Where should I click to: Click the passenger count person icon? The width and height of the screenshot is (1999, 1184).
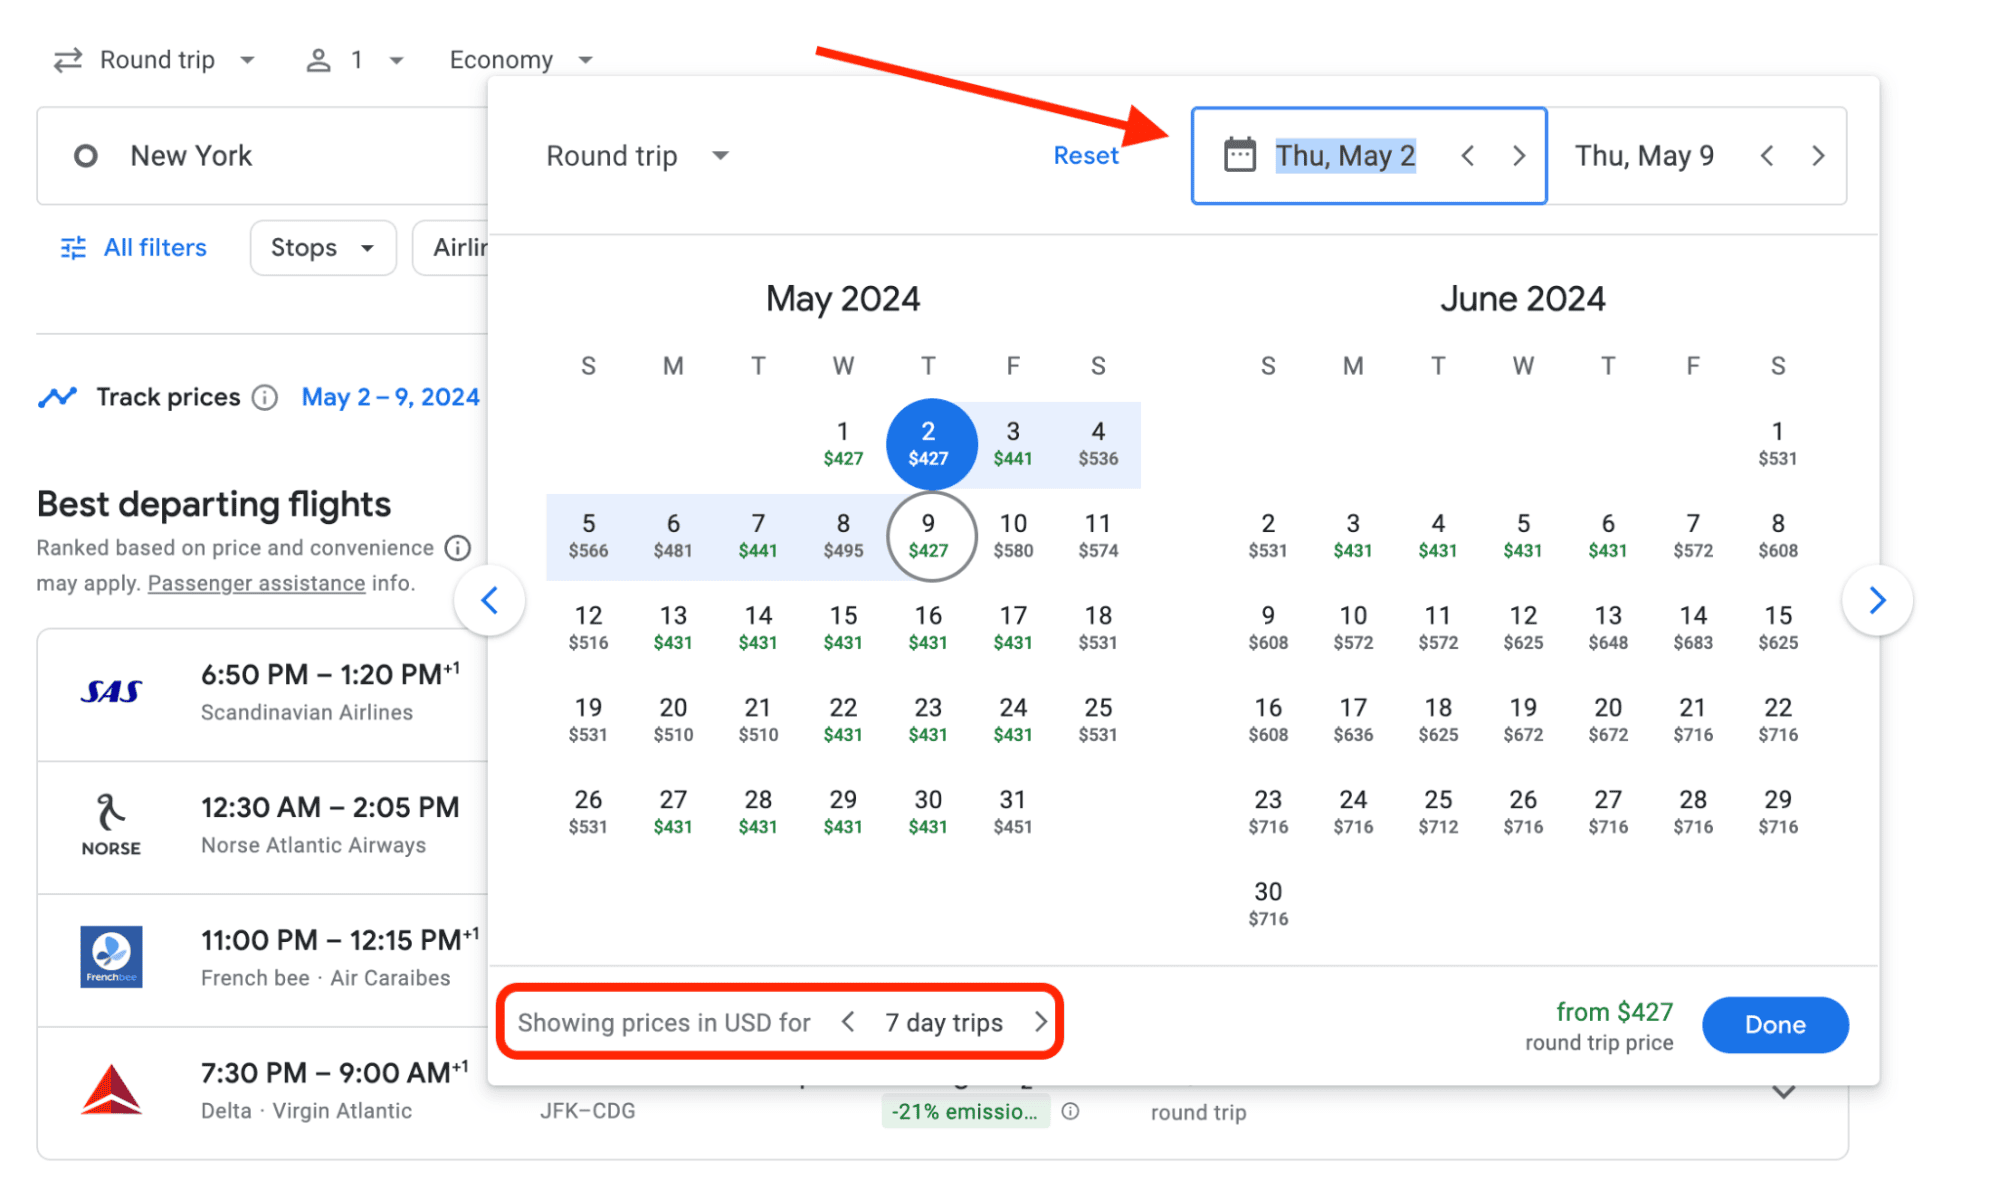point(318,60)
